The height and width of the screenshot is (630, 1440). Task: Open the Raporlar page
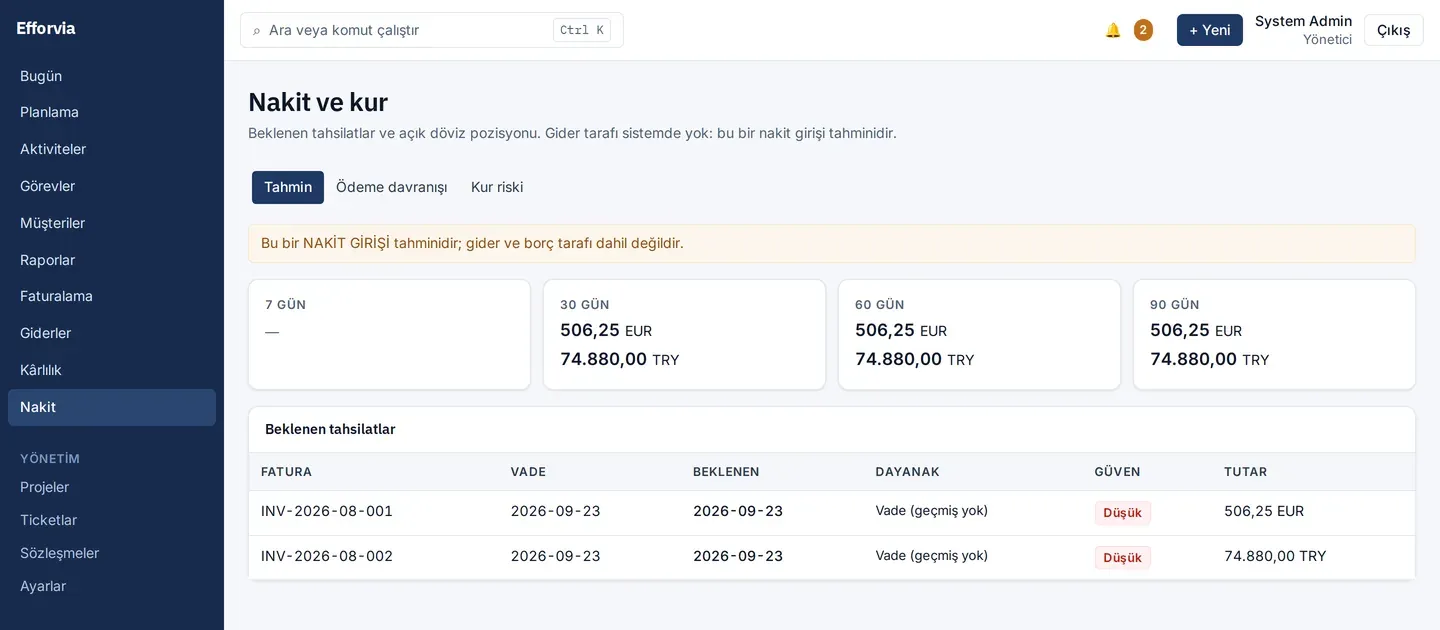coord(112,260)
